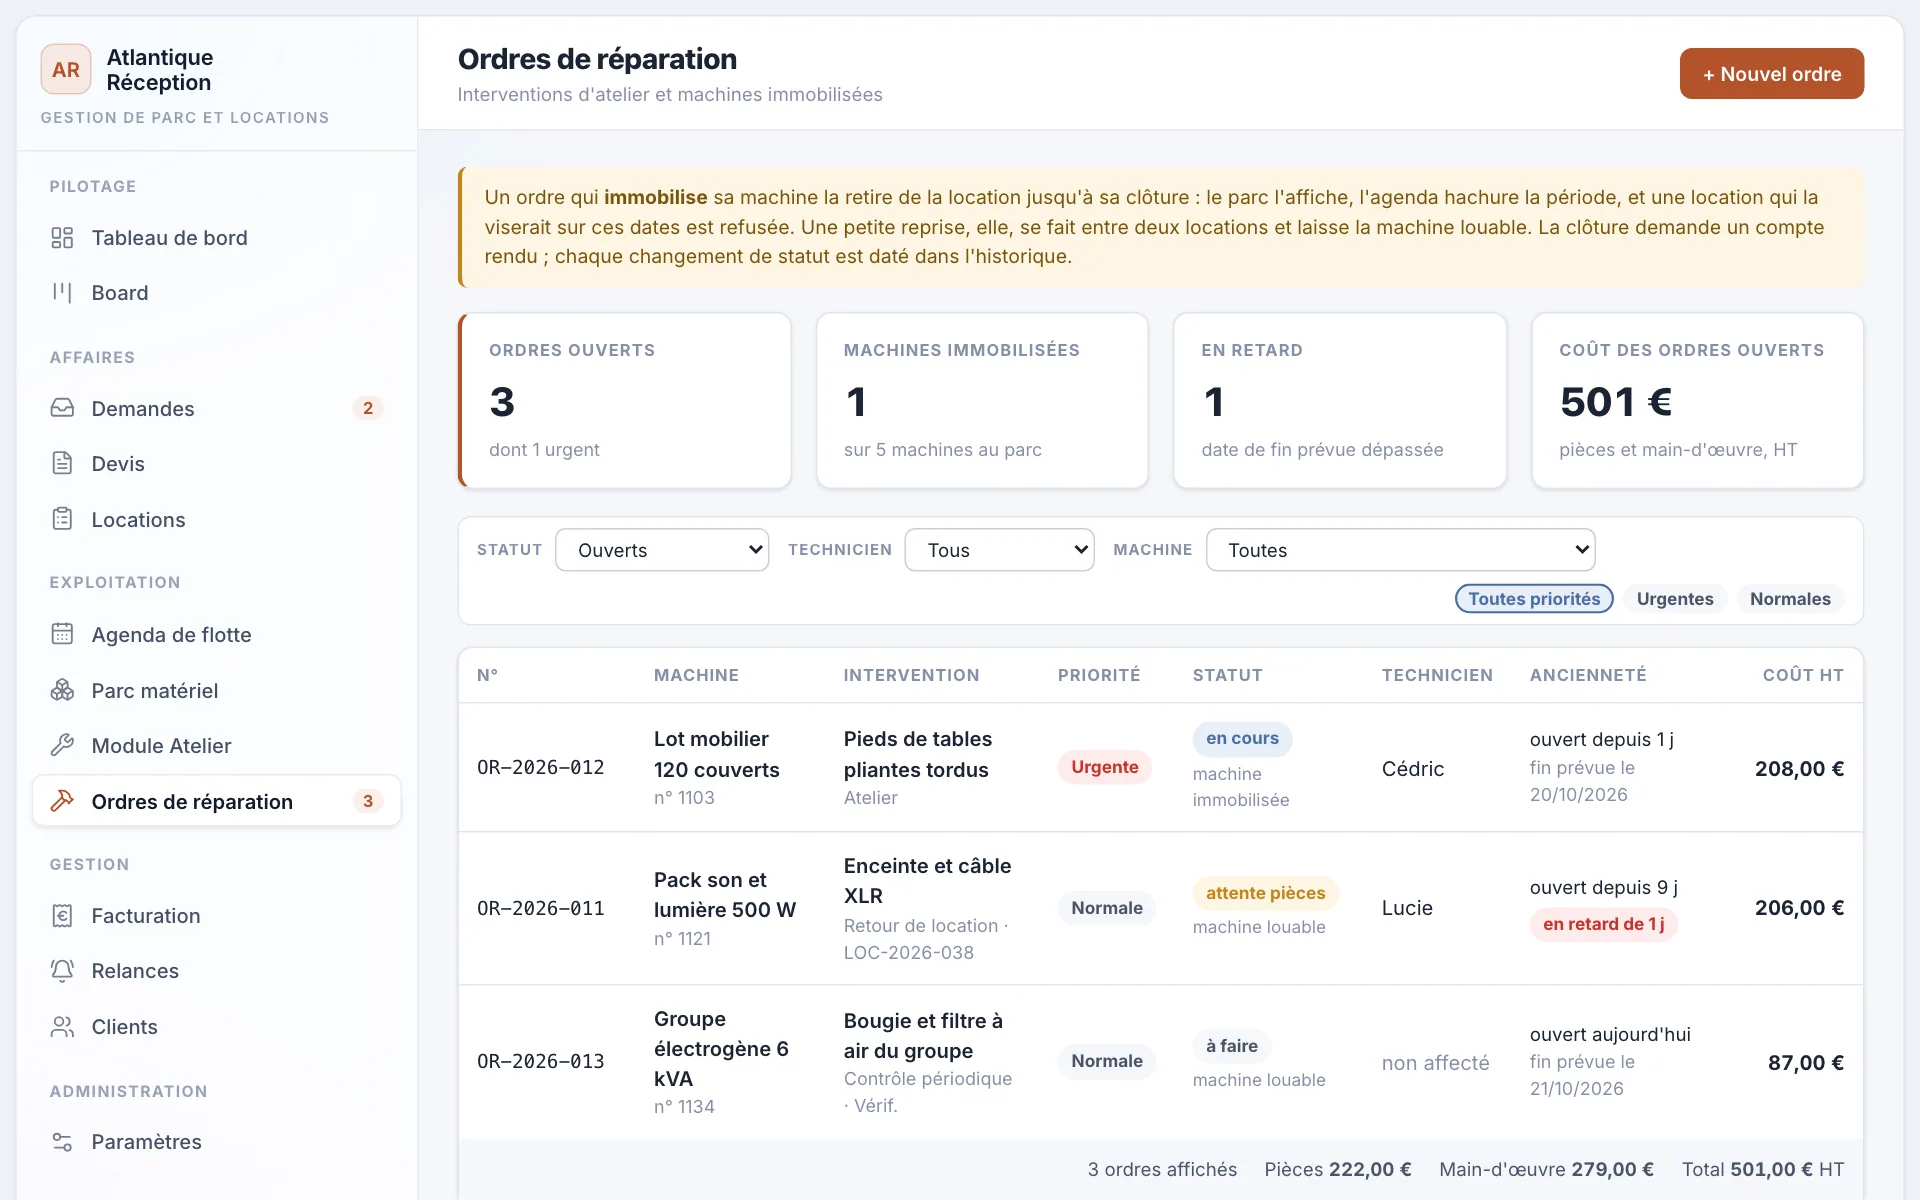Click the Machines immobilisées card
The width and height of the screenshot is (1920, 1200).
(982, 401)
